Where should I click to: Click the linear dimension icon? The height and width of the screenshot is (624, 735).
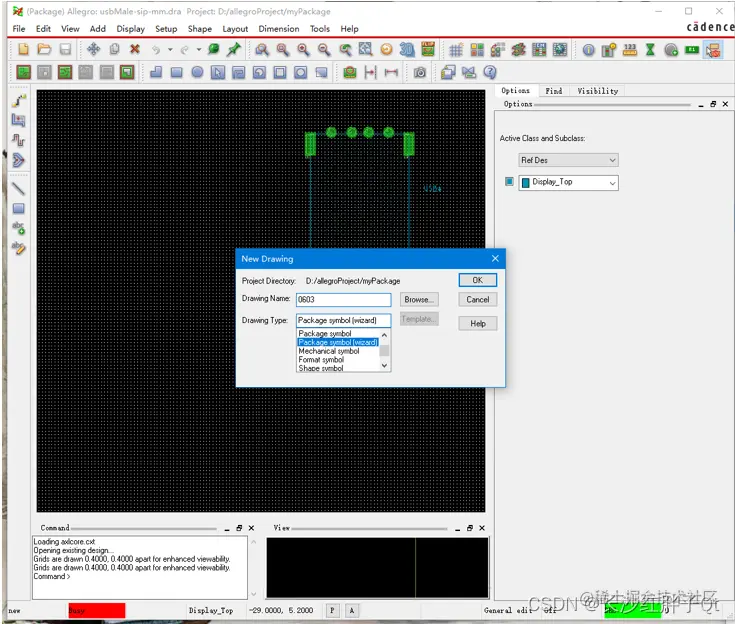391,72
